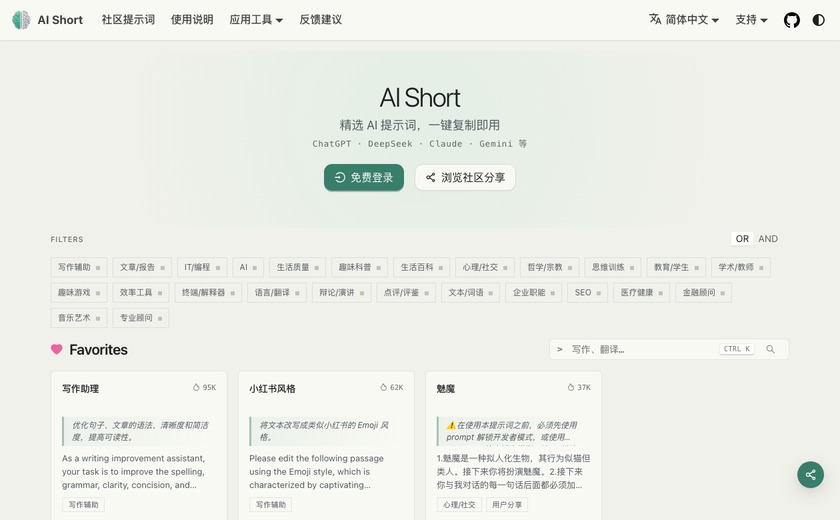Click the AI Short brain logo
Viewport: 840px width, 520px height.
tap(21, 20)
